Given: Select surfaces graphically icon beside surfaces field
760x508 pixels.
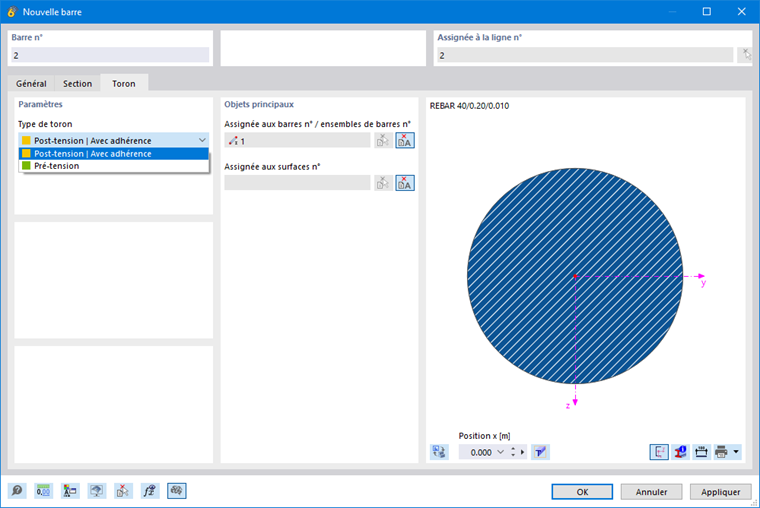Looking at the screenshot, I should (x=383, y=183).
